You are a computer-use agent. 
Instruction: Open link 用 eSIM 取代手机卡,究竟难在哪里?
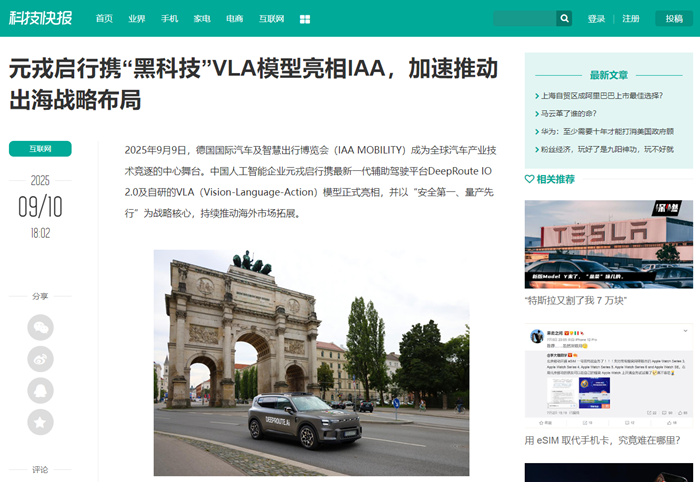pos(602,440)
